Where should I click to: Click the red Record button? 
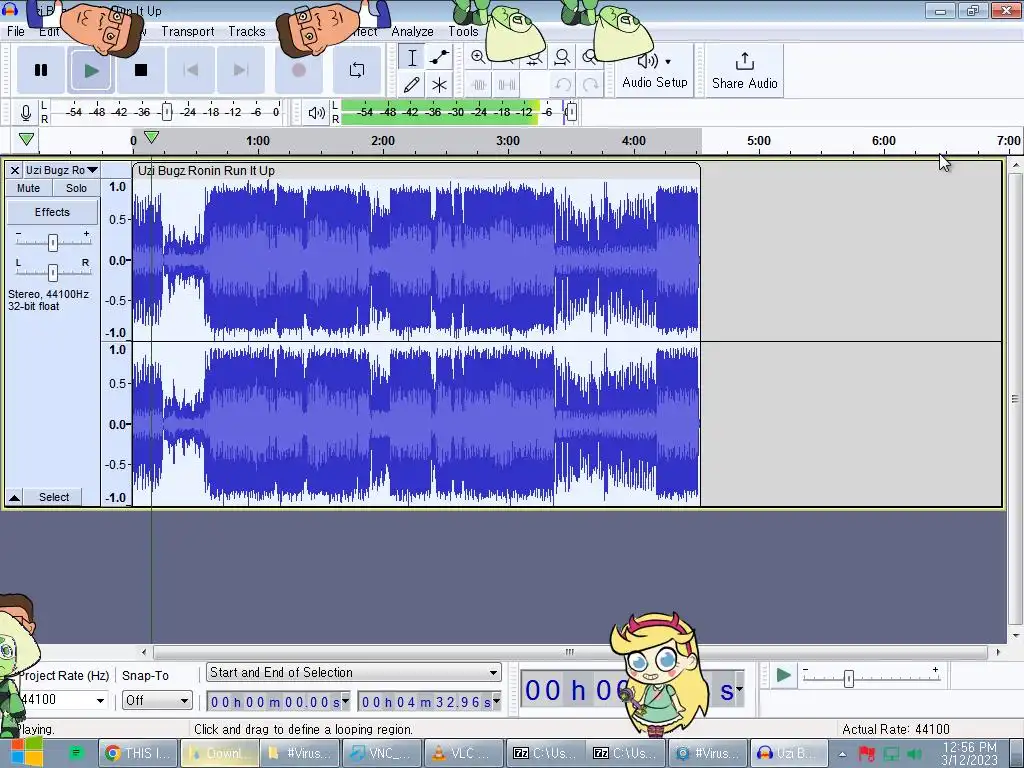pos(298,70)
